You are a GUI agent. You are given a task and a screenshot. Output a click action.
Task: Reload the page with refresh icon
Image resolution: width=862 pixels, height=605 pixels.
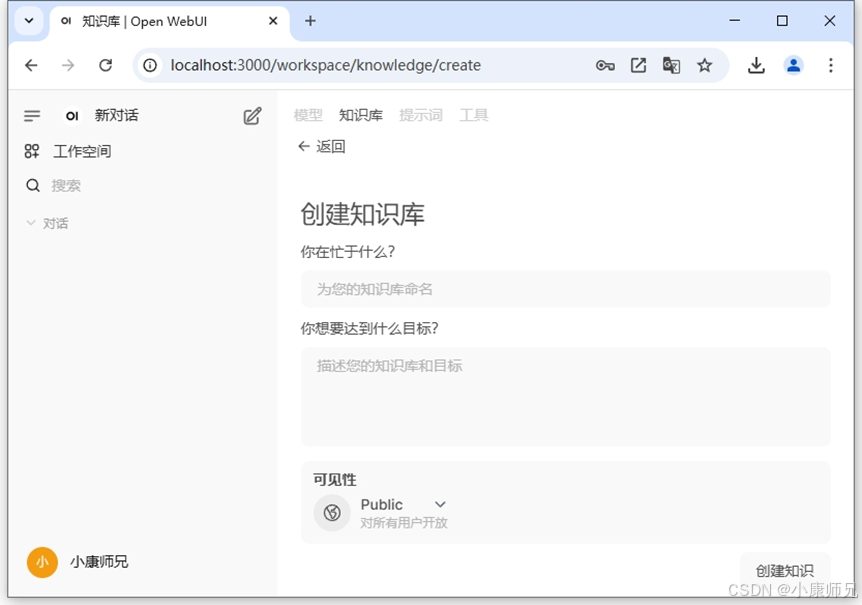tap(106, 65)
